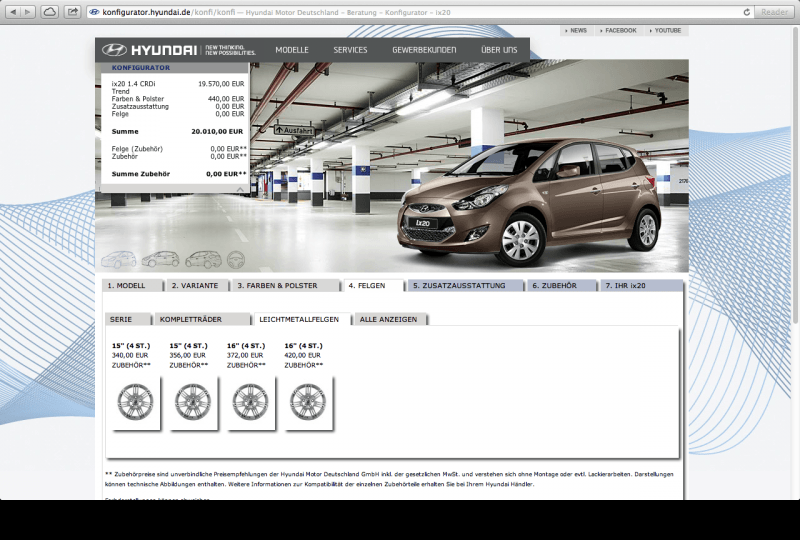Screen dimensions: 800x540
Task: Switch to the ALLE ANZEIGEN sub-tab
Action: [390, 319]
